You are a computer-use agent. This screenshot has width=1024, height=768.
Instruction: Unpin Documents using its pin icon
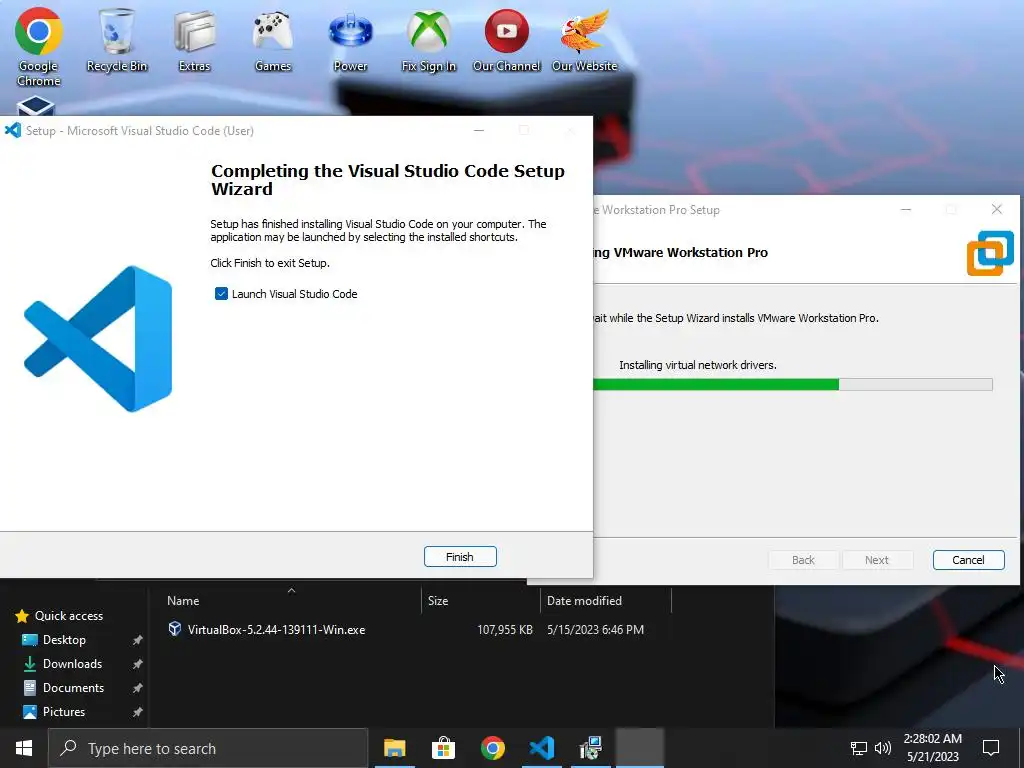coord(137,688)
